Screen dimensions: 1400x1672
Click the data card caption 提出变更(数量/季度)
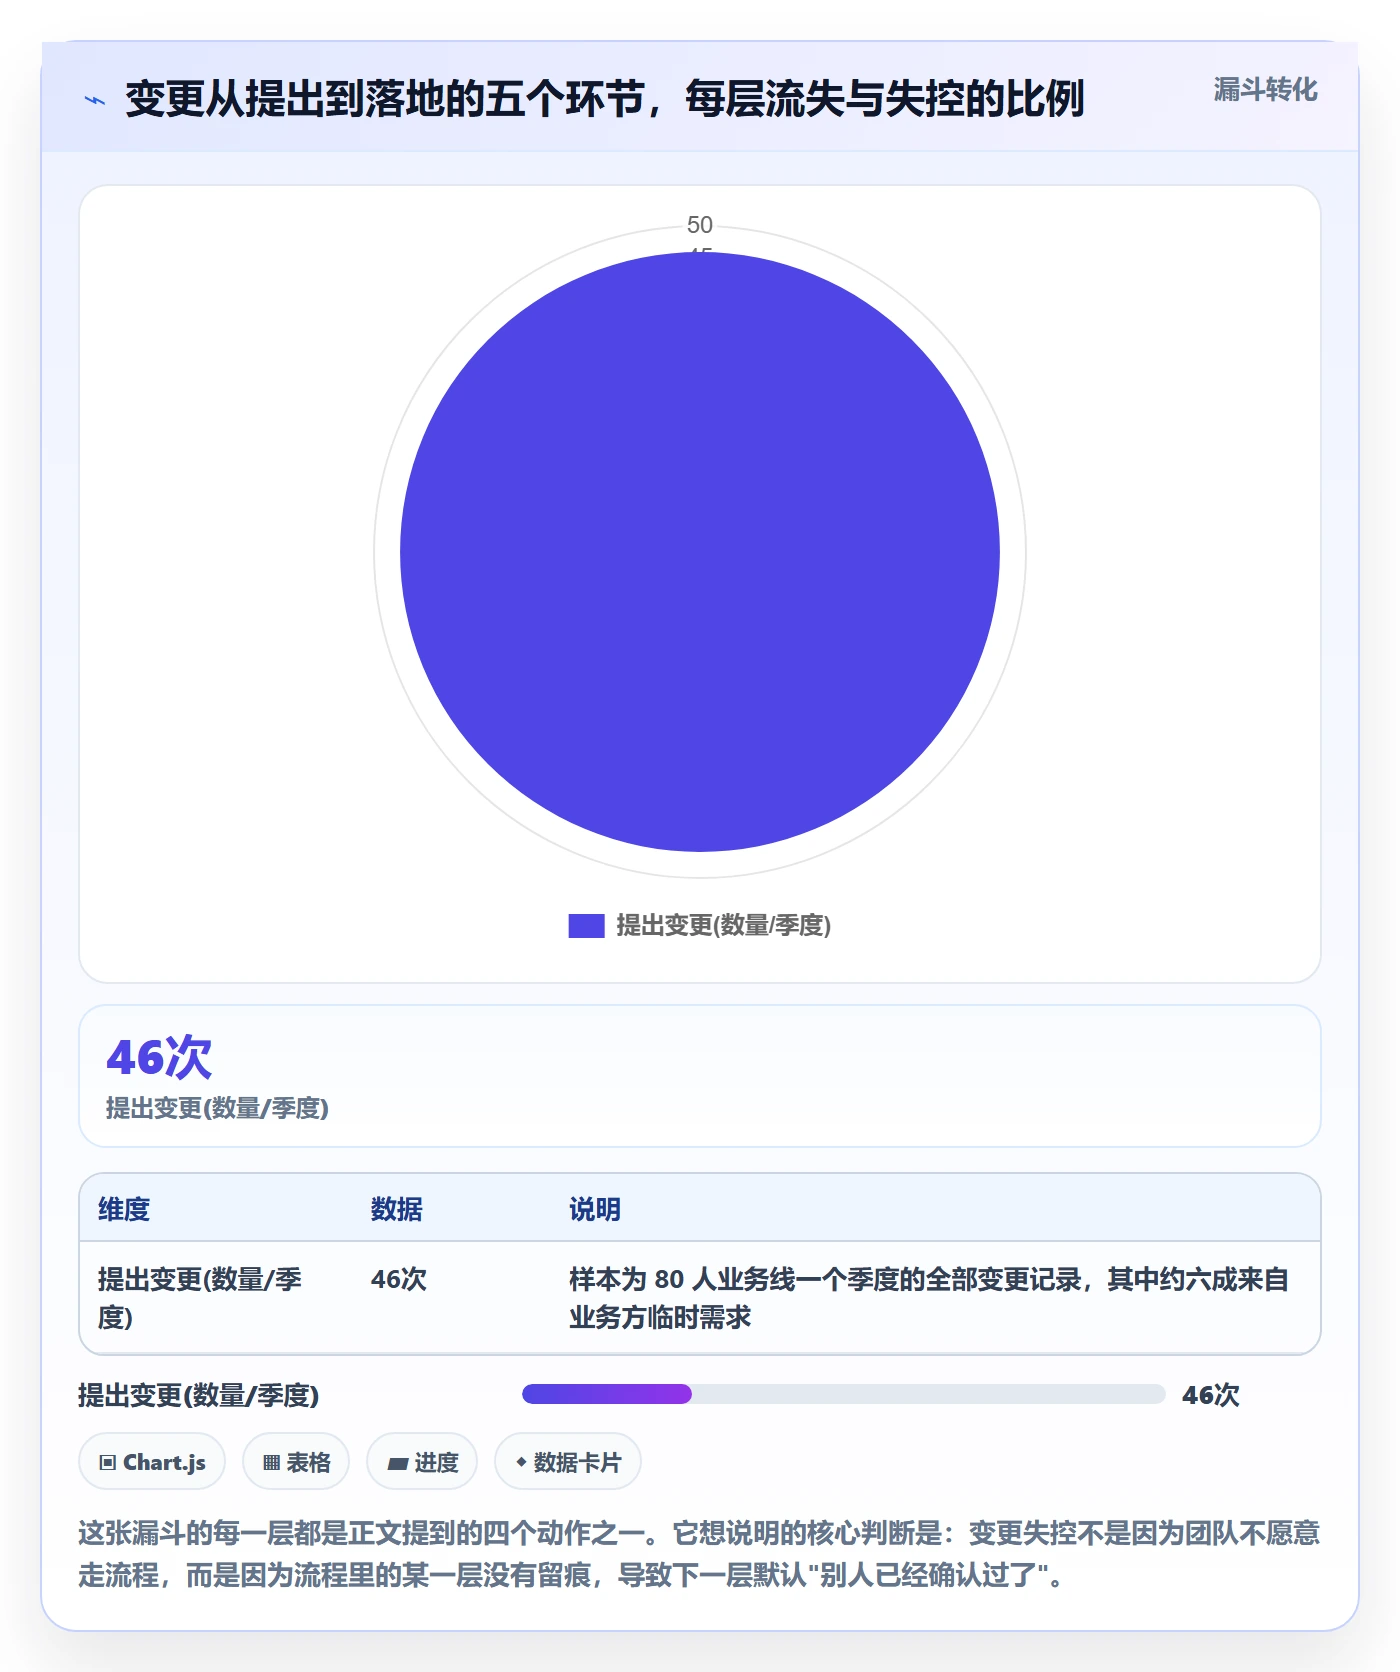coord(217,1108)
